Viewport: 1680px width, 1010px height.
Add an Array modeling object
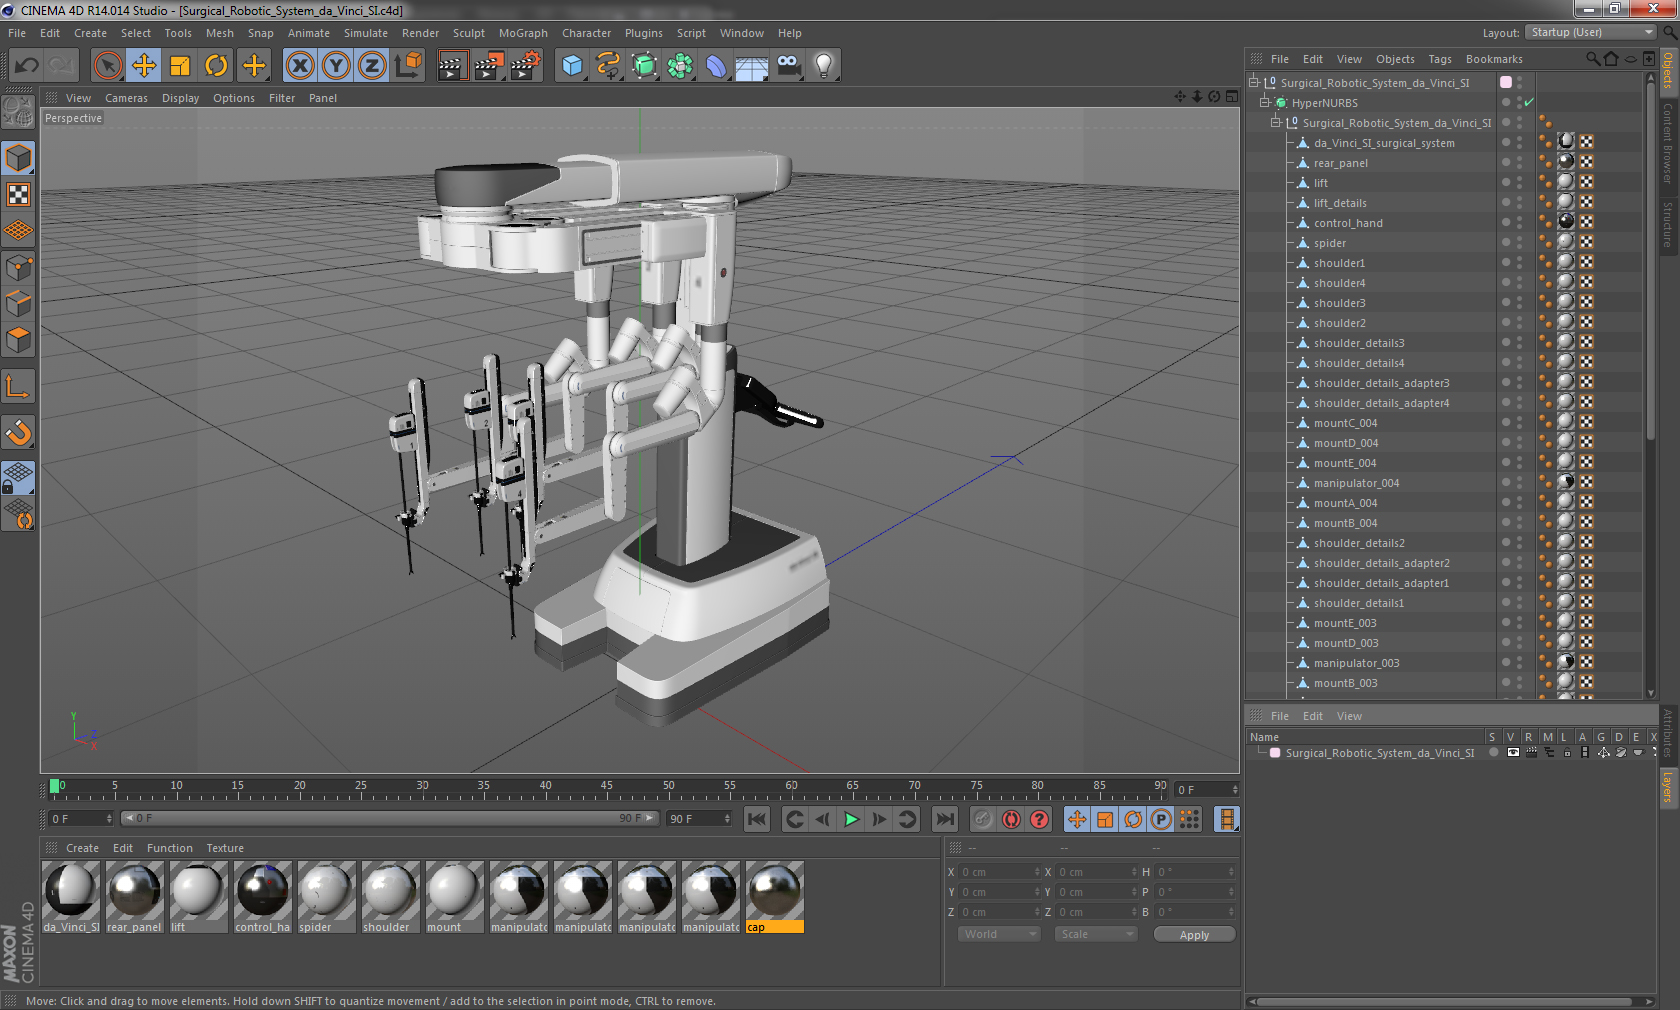pos(680,66)
